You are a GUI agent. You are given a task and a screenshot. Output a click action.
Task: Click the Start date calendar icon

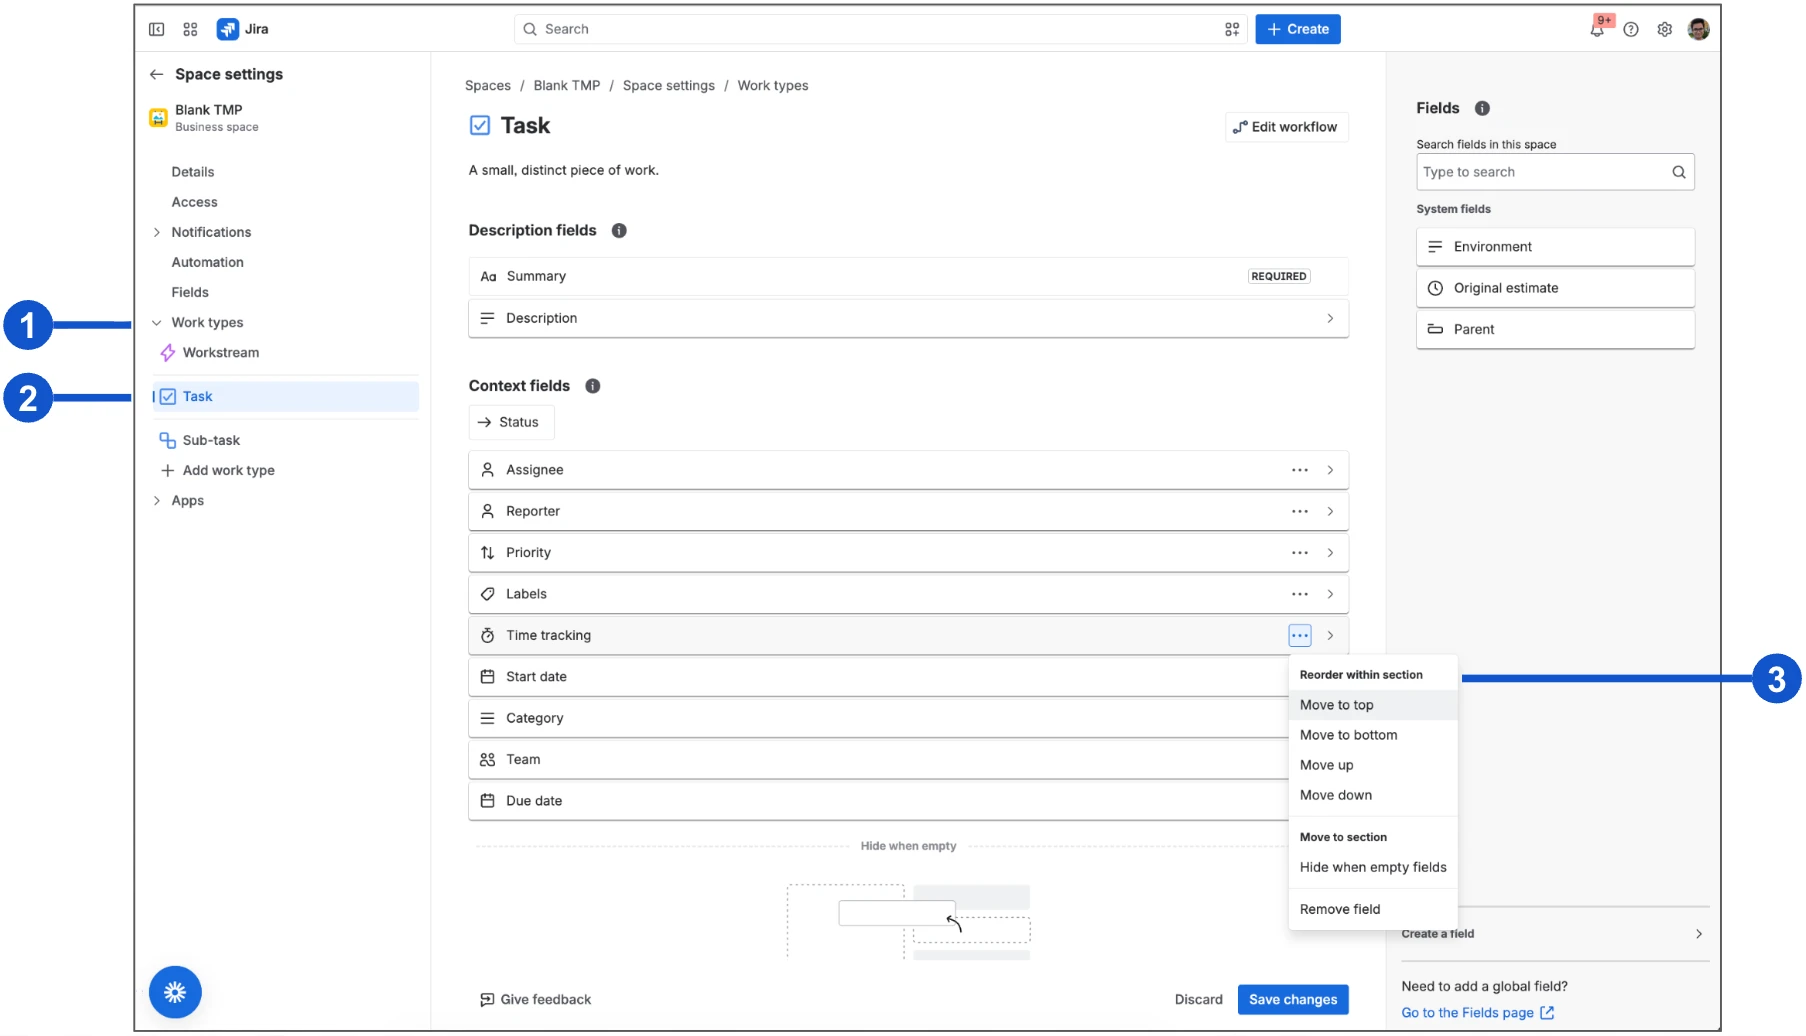tap(488, 677)
